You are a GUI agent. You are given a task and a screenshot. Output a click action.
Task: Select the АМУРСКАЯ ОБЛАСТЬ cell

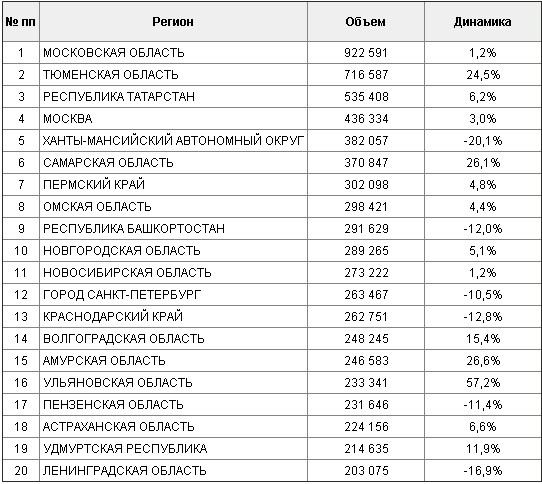tap(173, 361)
